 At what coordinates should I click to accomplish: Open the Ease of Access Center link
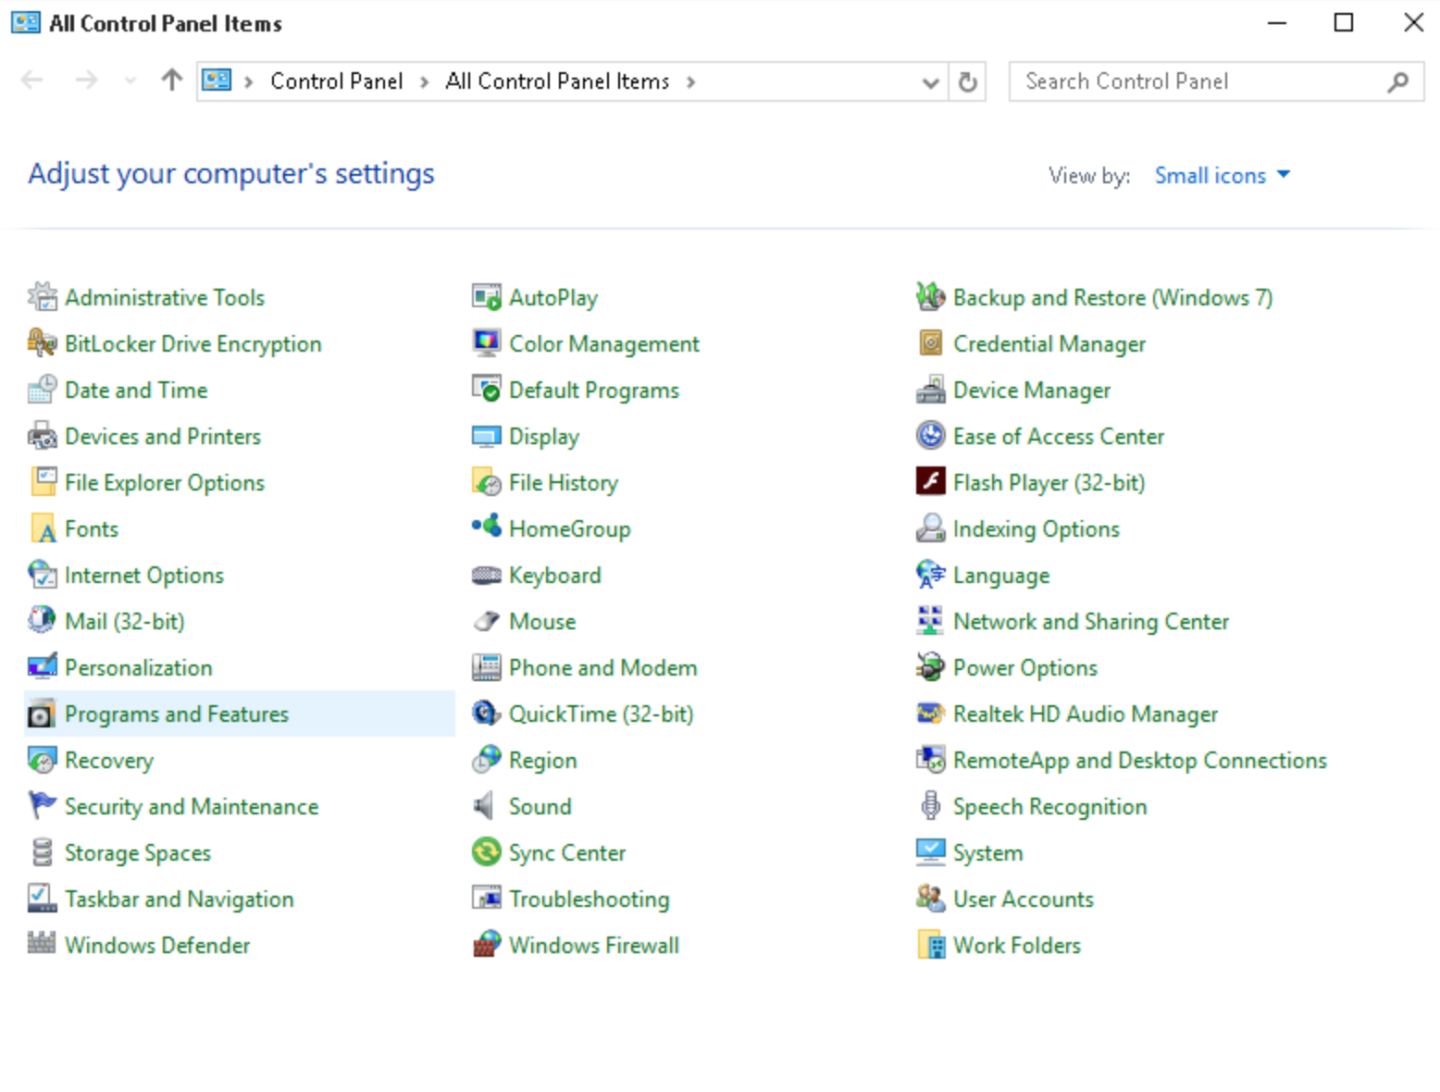coord(1059,436)
